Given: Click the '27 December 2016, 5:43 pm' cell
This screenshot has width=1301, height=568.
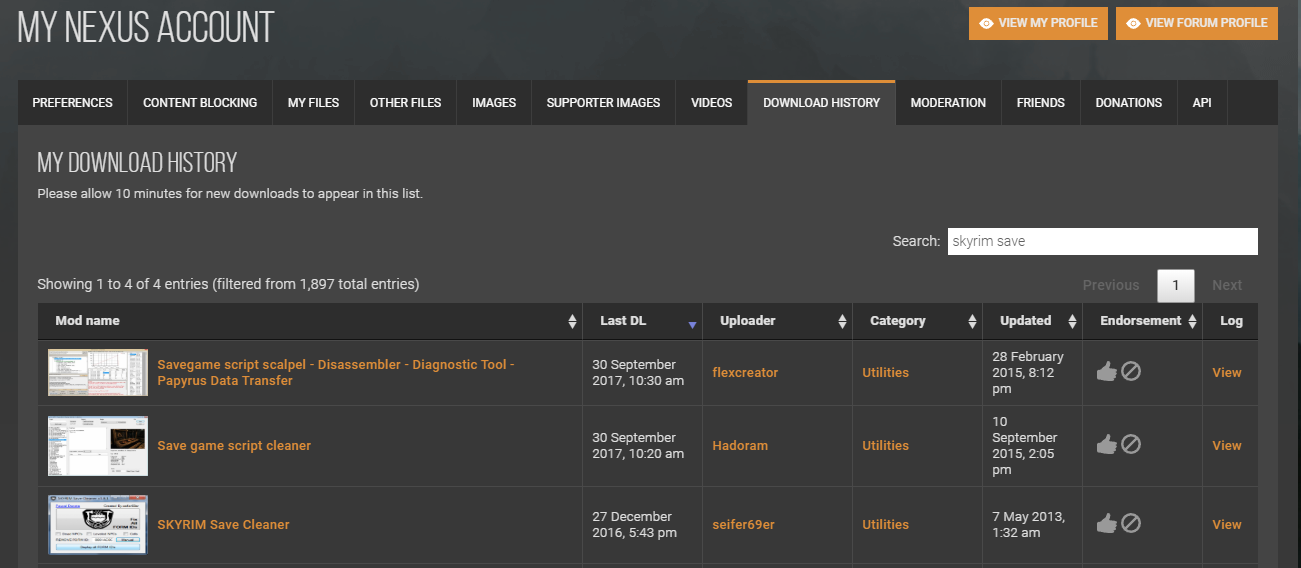Looking at the screenshot, I should [643, 524].
